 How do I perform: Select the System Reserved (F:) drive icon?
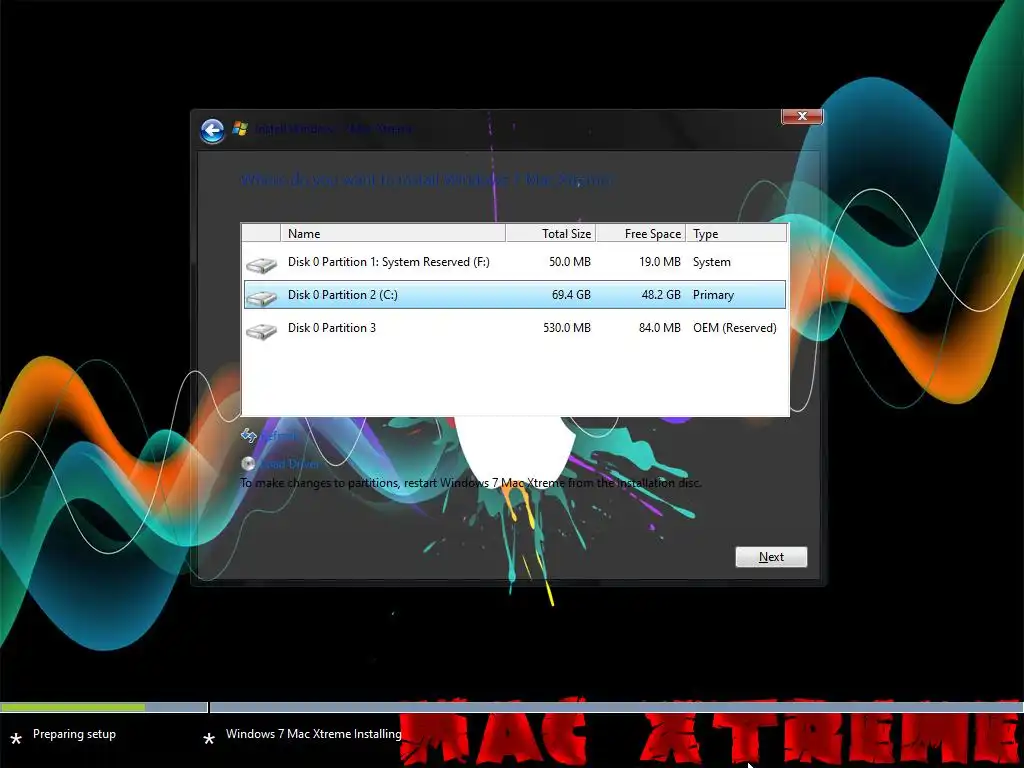(261, 264)
